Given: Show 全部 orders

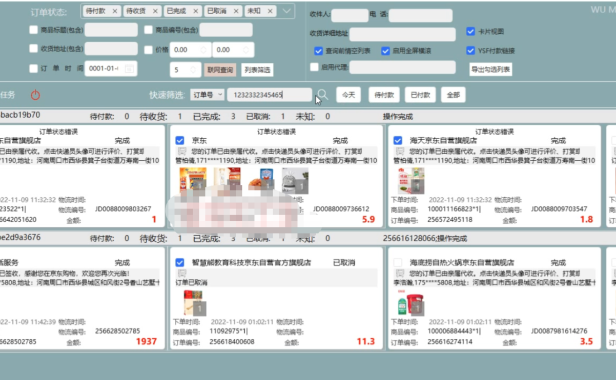Looking at the screenshot, I should pyautogui.click(x=453, y=95).
